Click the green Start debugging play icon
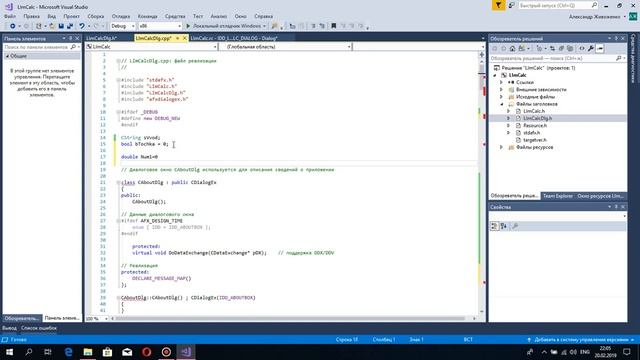This screenshot has height=360, width=640. [188, 26]
